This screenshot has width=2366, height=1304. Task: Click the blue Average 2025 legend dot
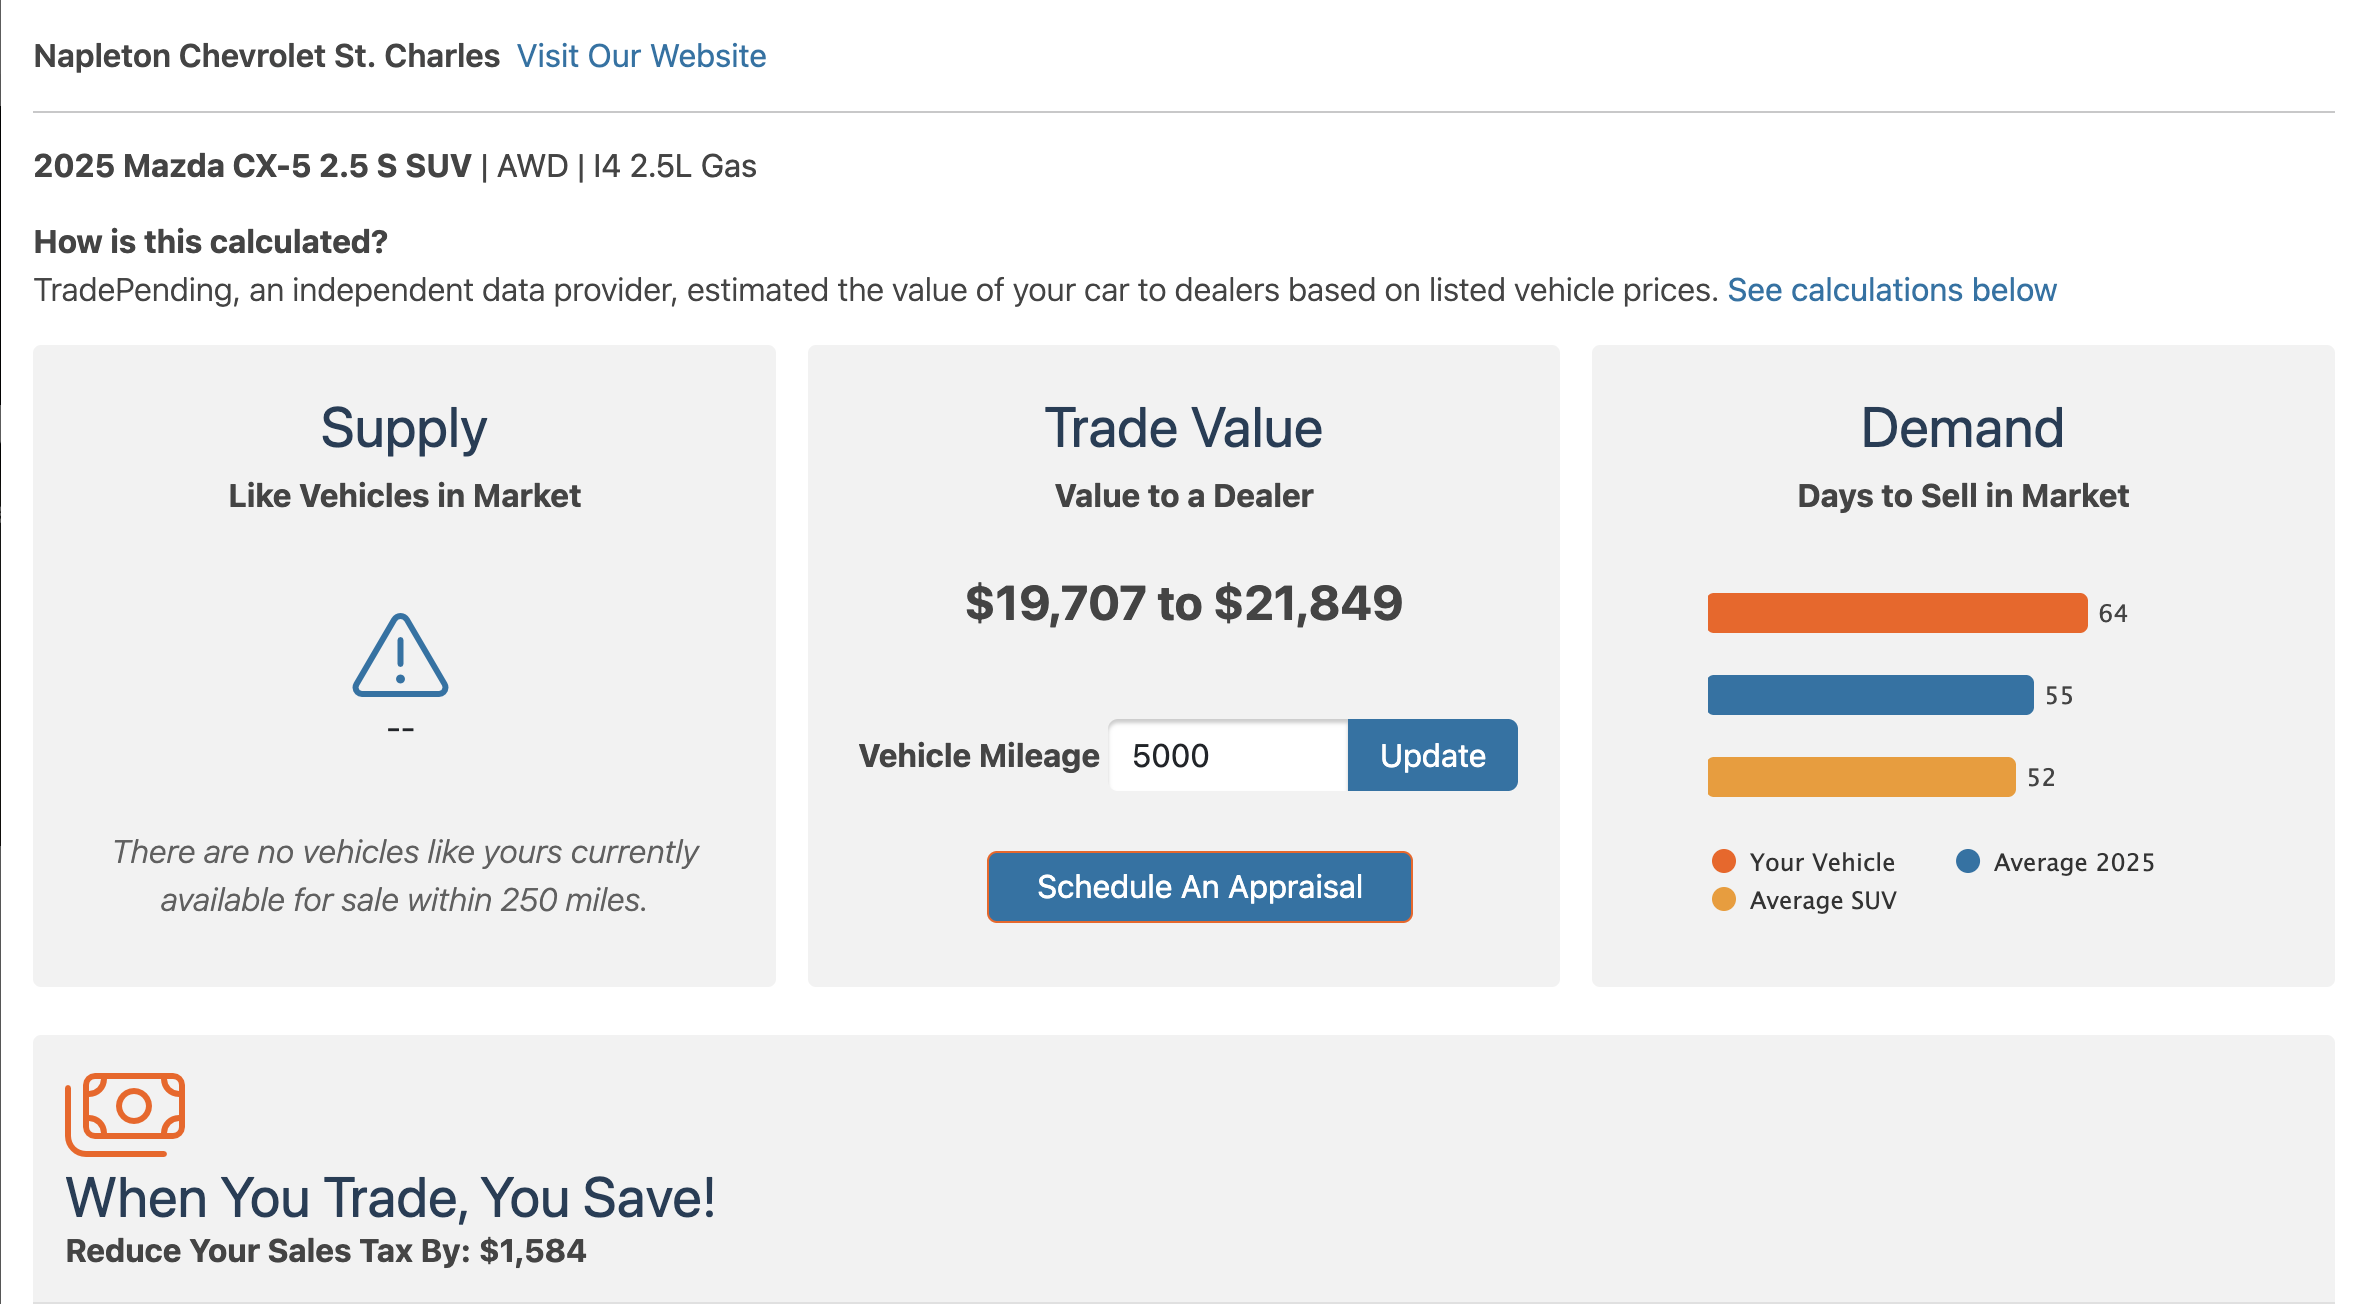pos(1967,861)
